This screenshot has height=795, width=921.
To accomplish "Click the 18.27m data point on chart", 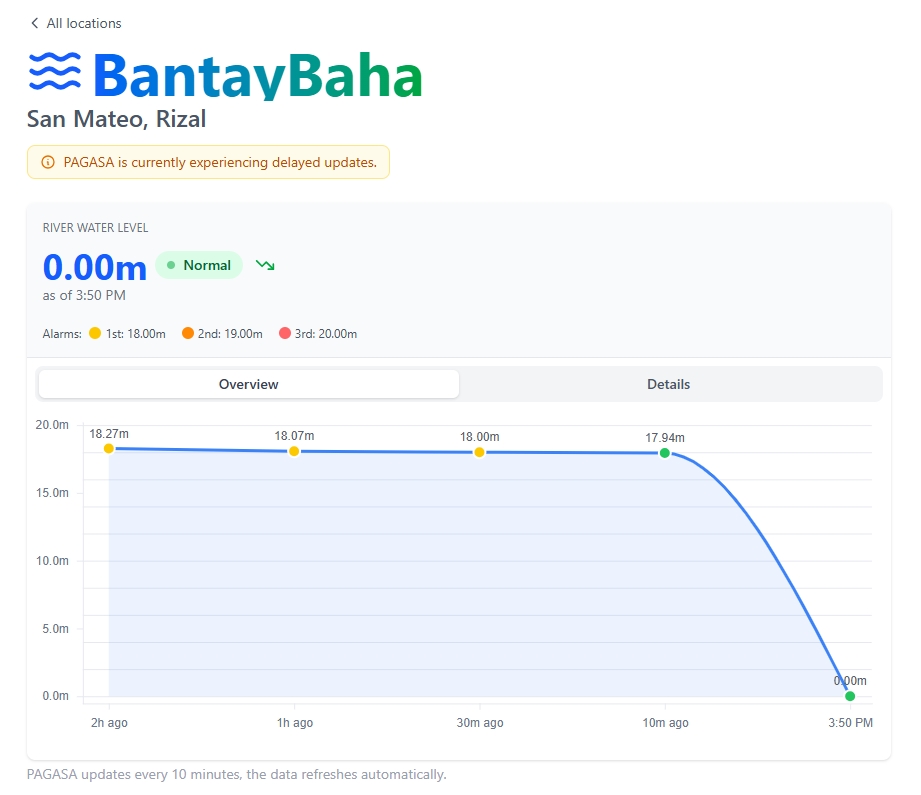I will coord(109,448).
